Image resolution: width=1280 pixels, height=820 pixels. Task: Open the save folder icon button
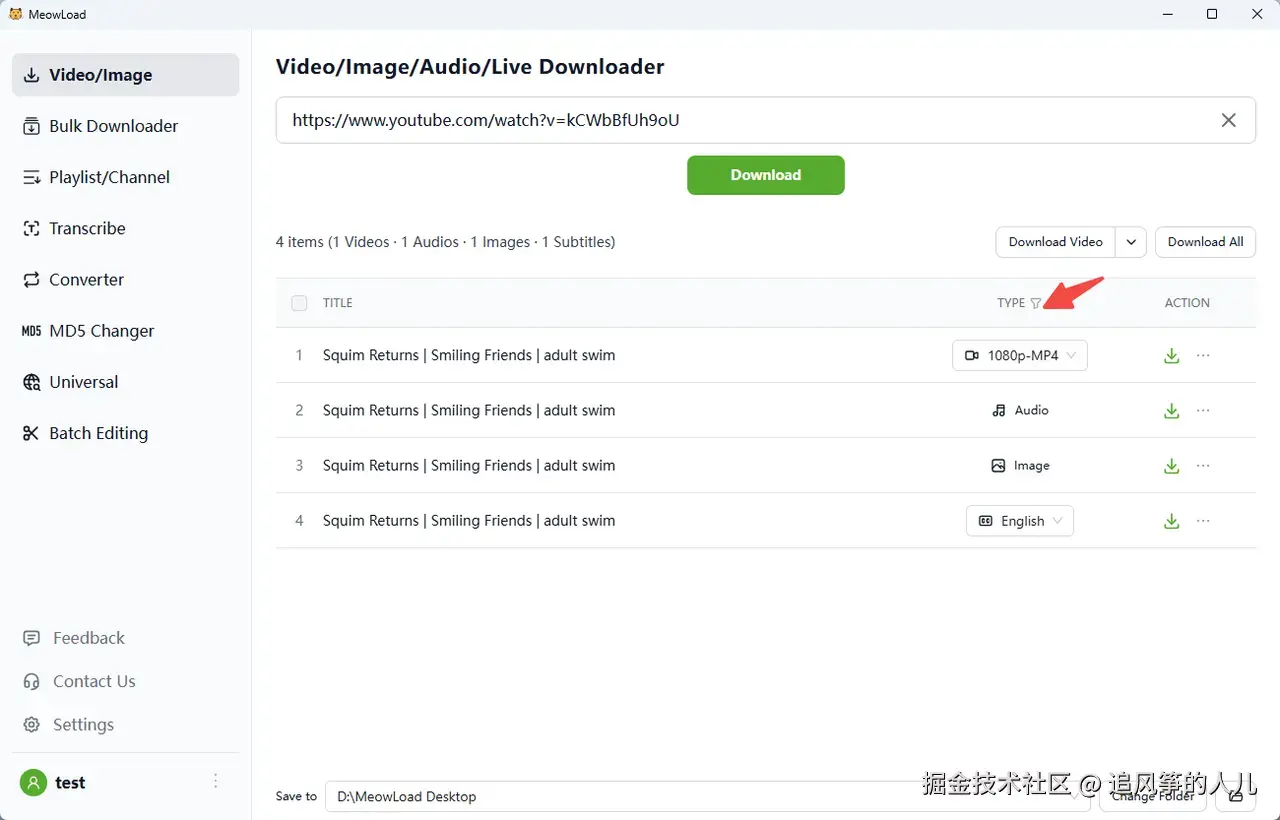click(1236, 796)
